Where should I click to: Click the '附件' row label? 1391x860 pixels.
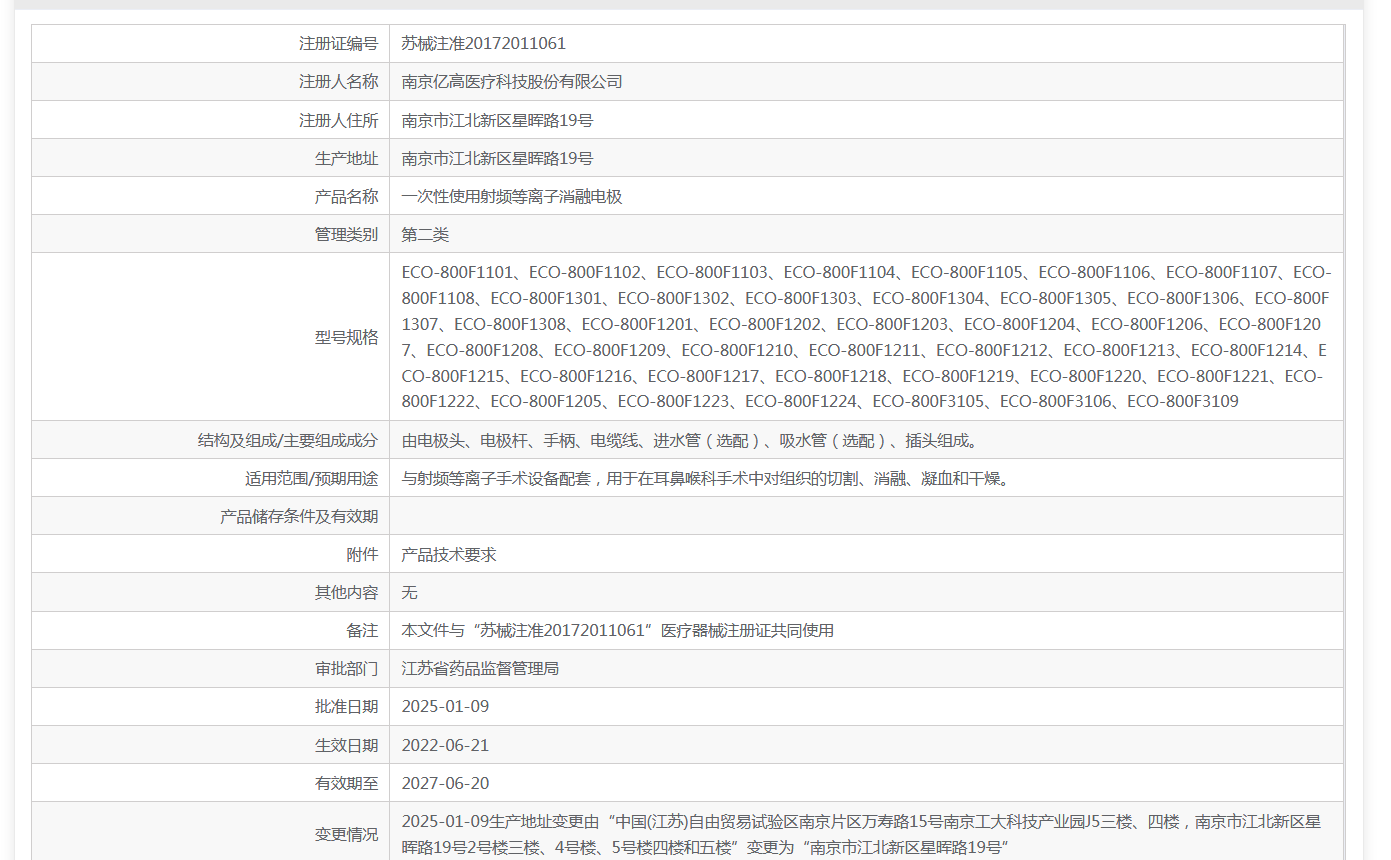coord(362,554)
